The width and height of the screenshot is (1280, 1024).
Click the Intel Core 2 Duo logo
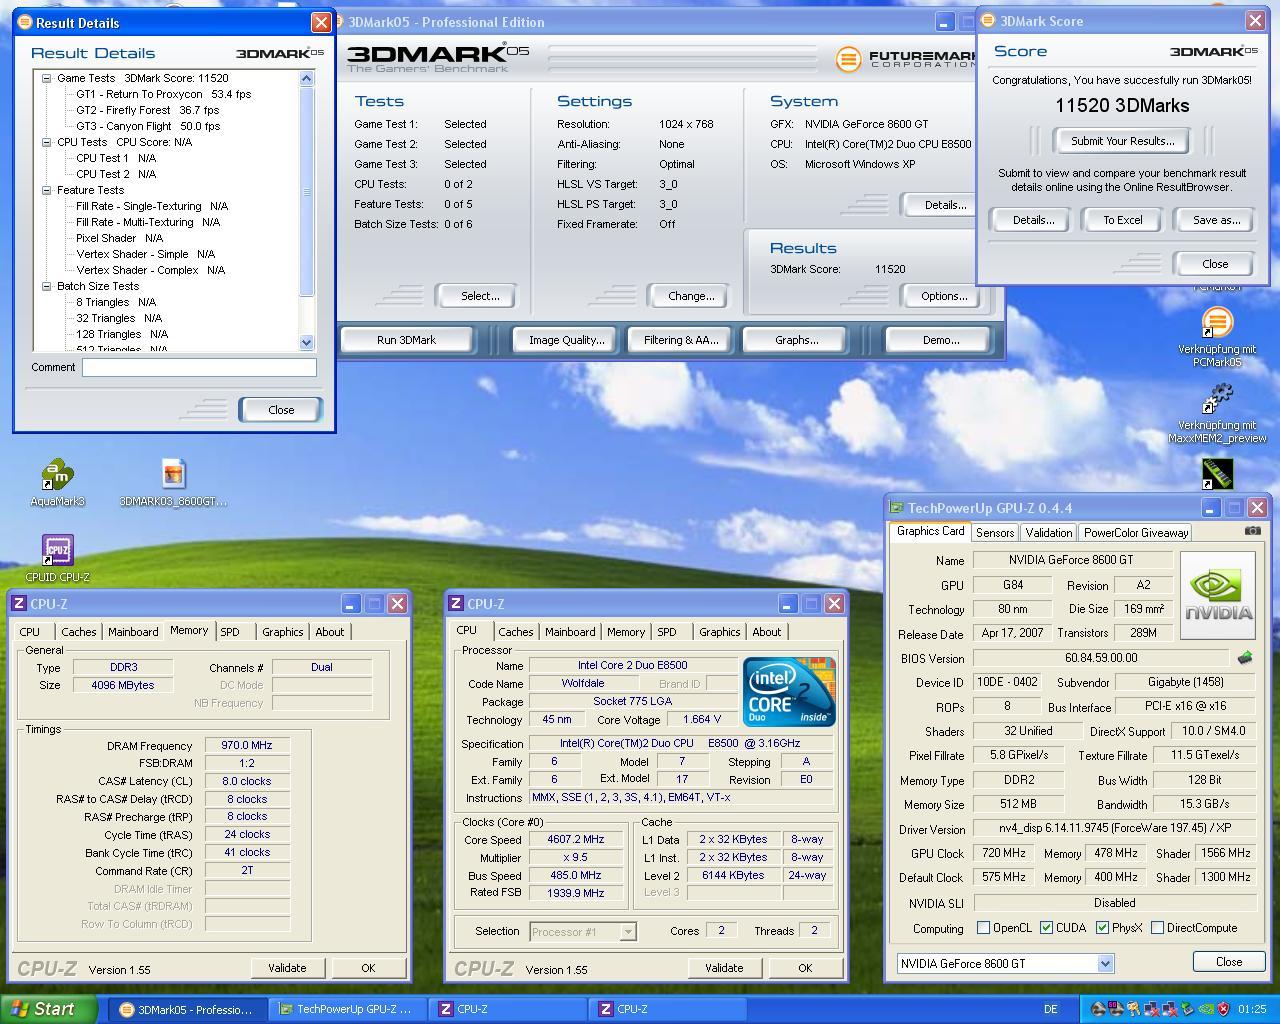[789, 692]
